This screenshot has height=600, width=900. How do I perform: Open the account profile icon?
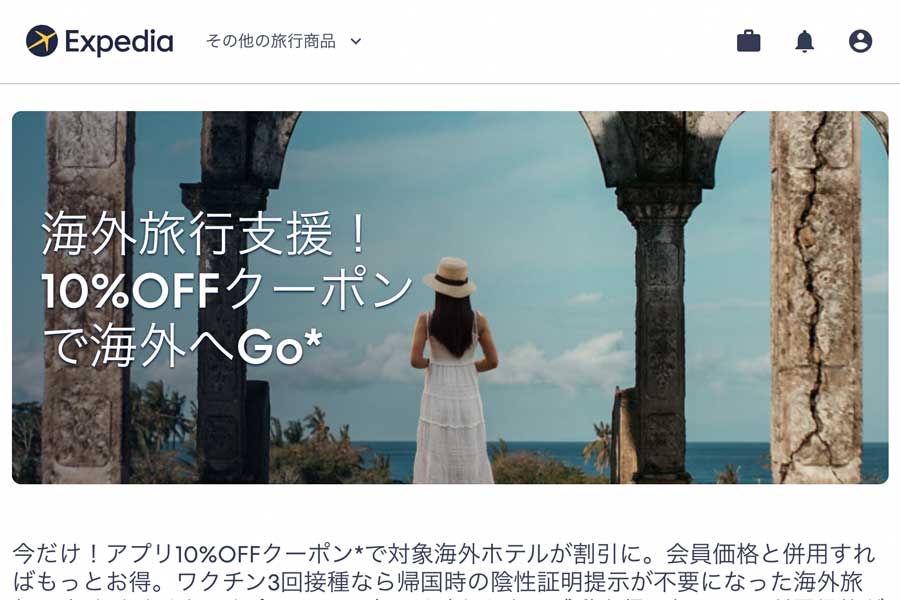tap(860, 41)
